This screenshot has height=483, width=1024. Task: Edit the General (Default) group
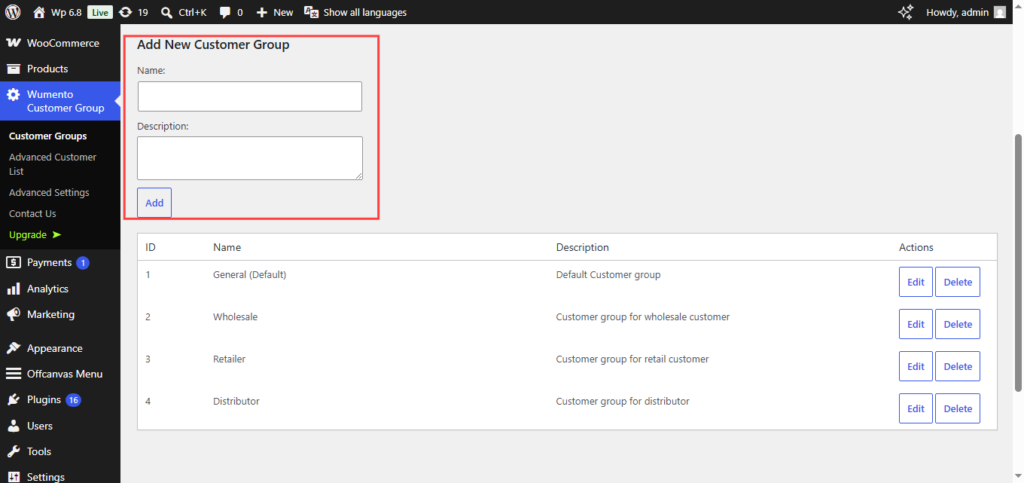(916, 282)
